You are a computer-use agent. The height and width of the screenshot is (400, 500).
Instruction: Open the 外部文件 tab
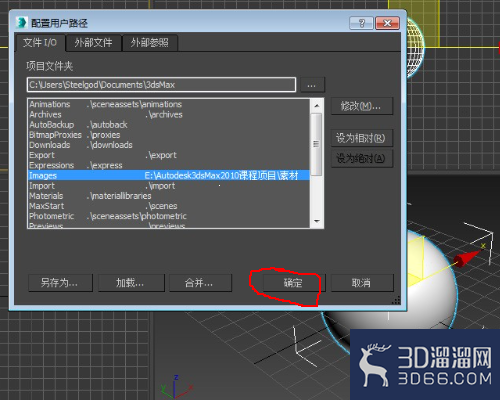pos(93,43)
